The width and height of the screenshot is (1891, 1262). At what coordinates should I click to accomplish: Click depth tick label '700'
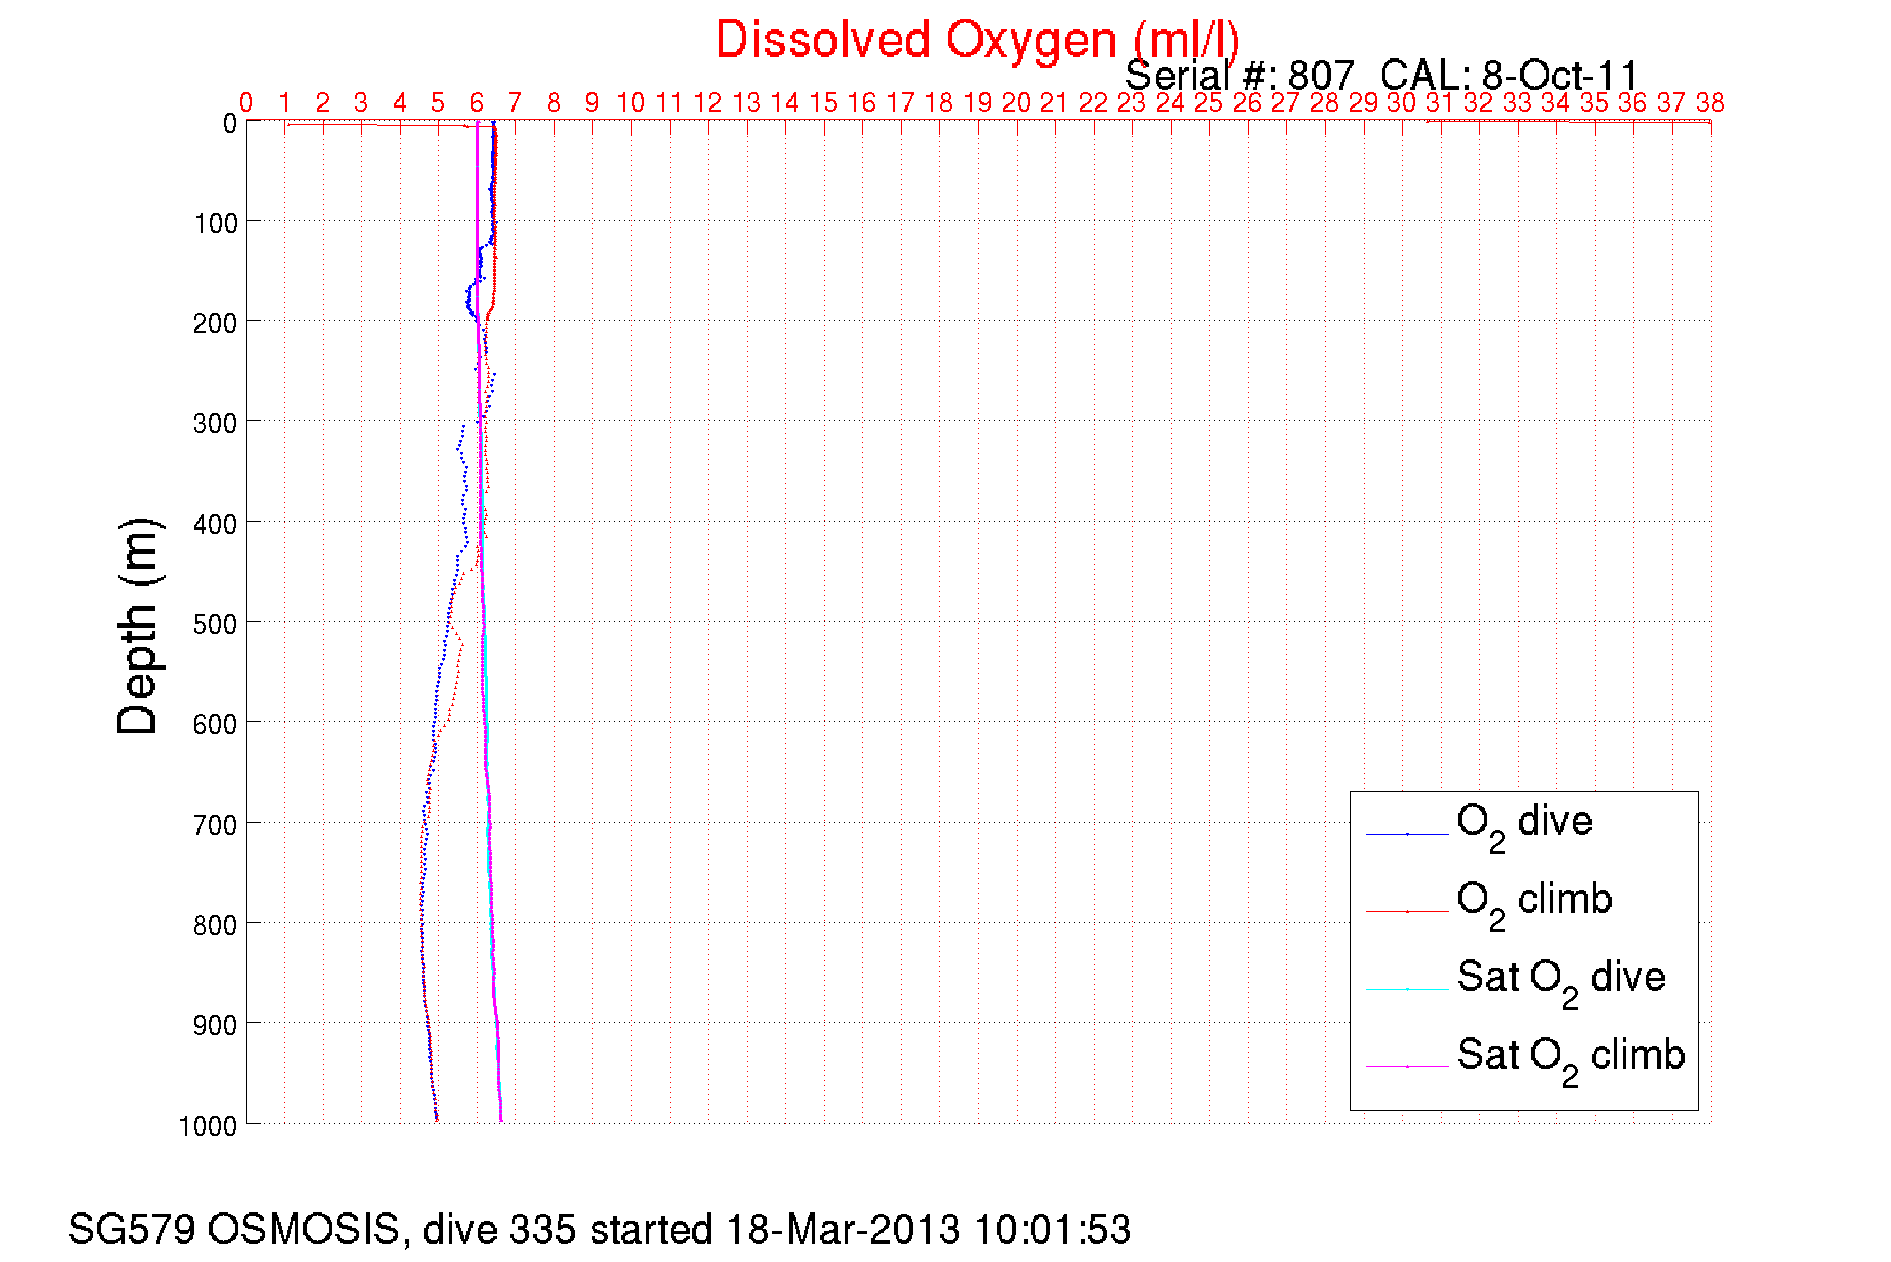tap(216, 825)
